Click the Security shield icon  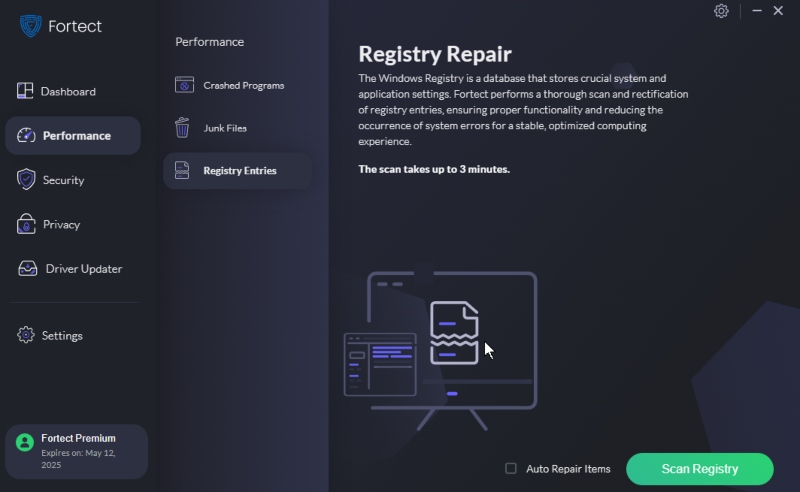tap(26, 179)
